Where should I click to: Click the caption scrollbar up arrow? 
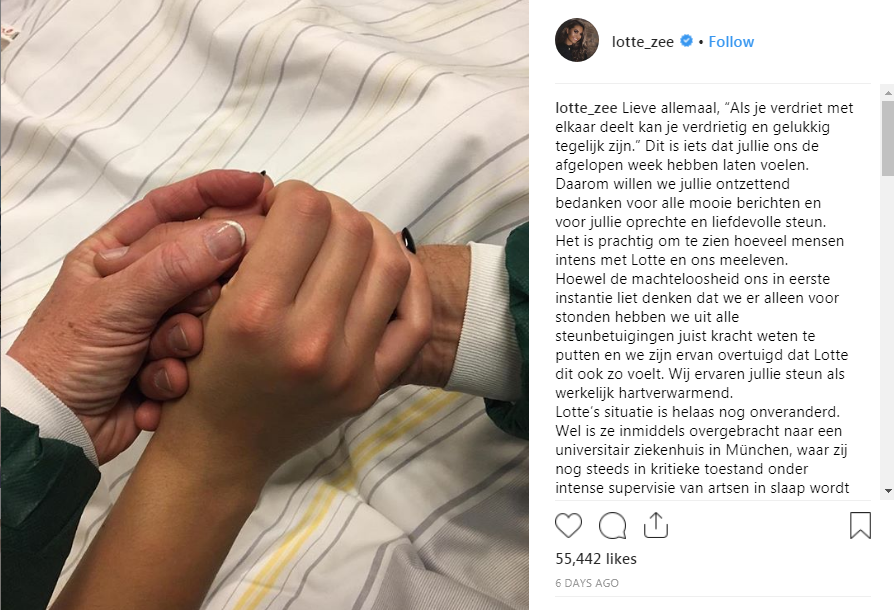[x=888, y=92]
